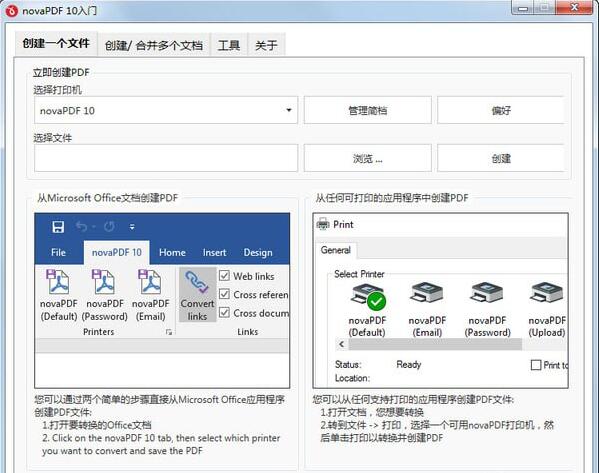Screen dimensions: 599x473
Task: Click the printer list scroll-left arrow
Action: 342,344
